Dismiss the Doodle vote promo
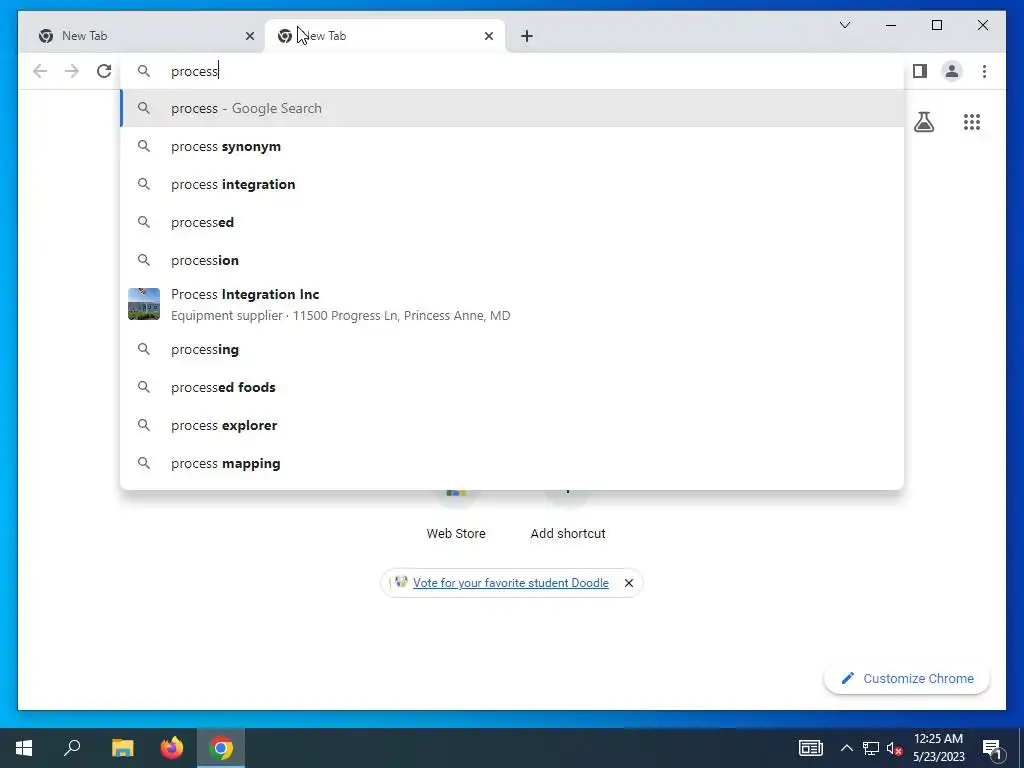Screen dimensions: 1024x768 628,583
